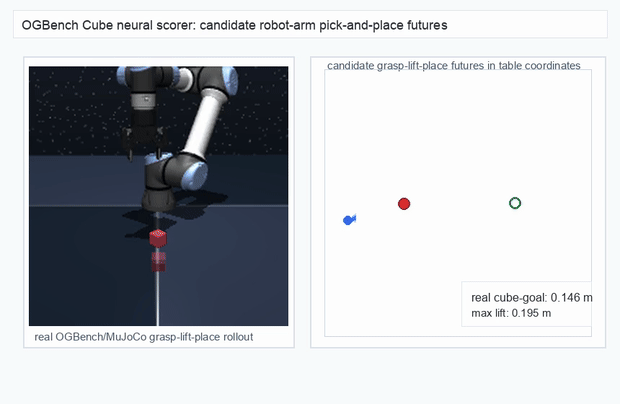Click the green hollow goal circle

(515, 203)
